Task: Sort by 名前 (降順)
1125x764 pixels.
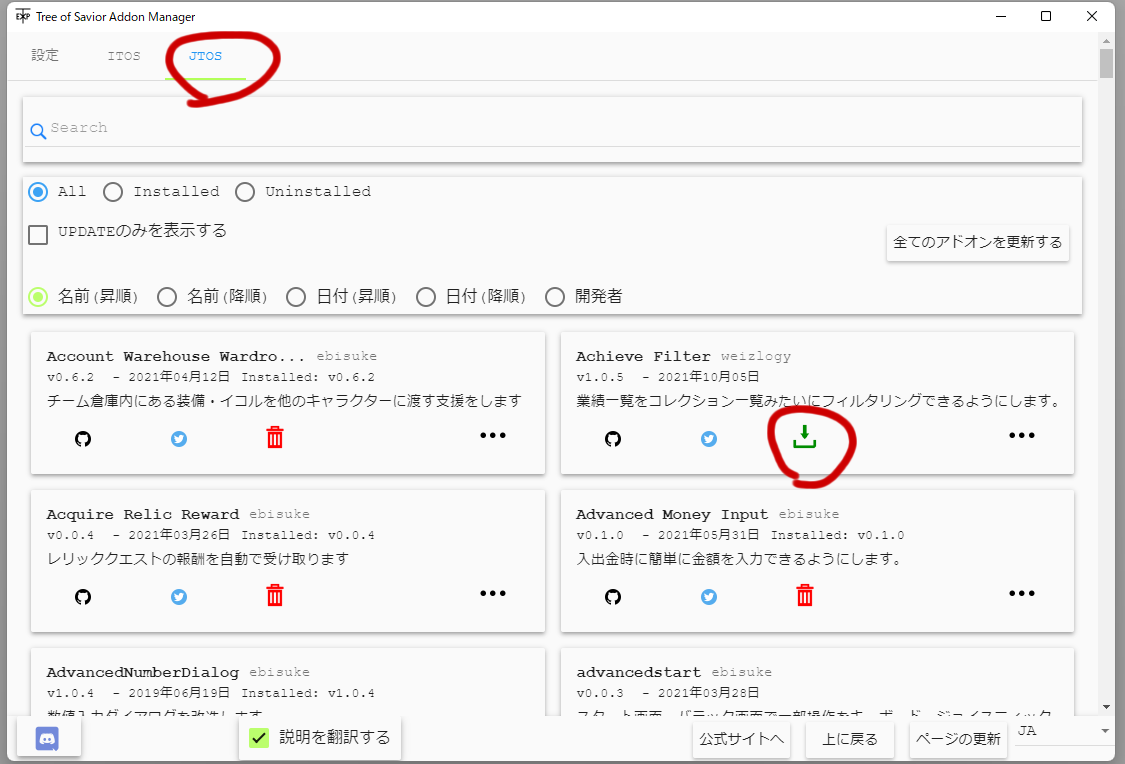Action: point(167,296)
